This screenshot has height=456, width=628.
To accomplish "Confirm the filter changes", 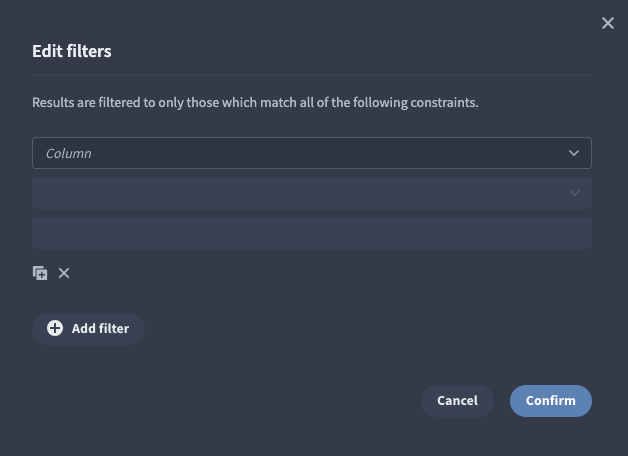I will pos(551,401).
